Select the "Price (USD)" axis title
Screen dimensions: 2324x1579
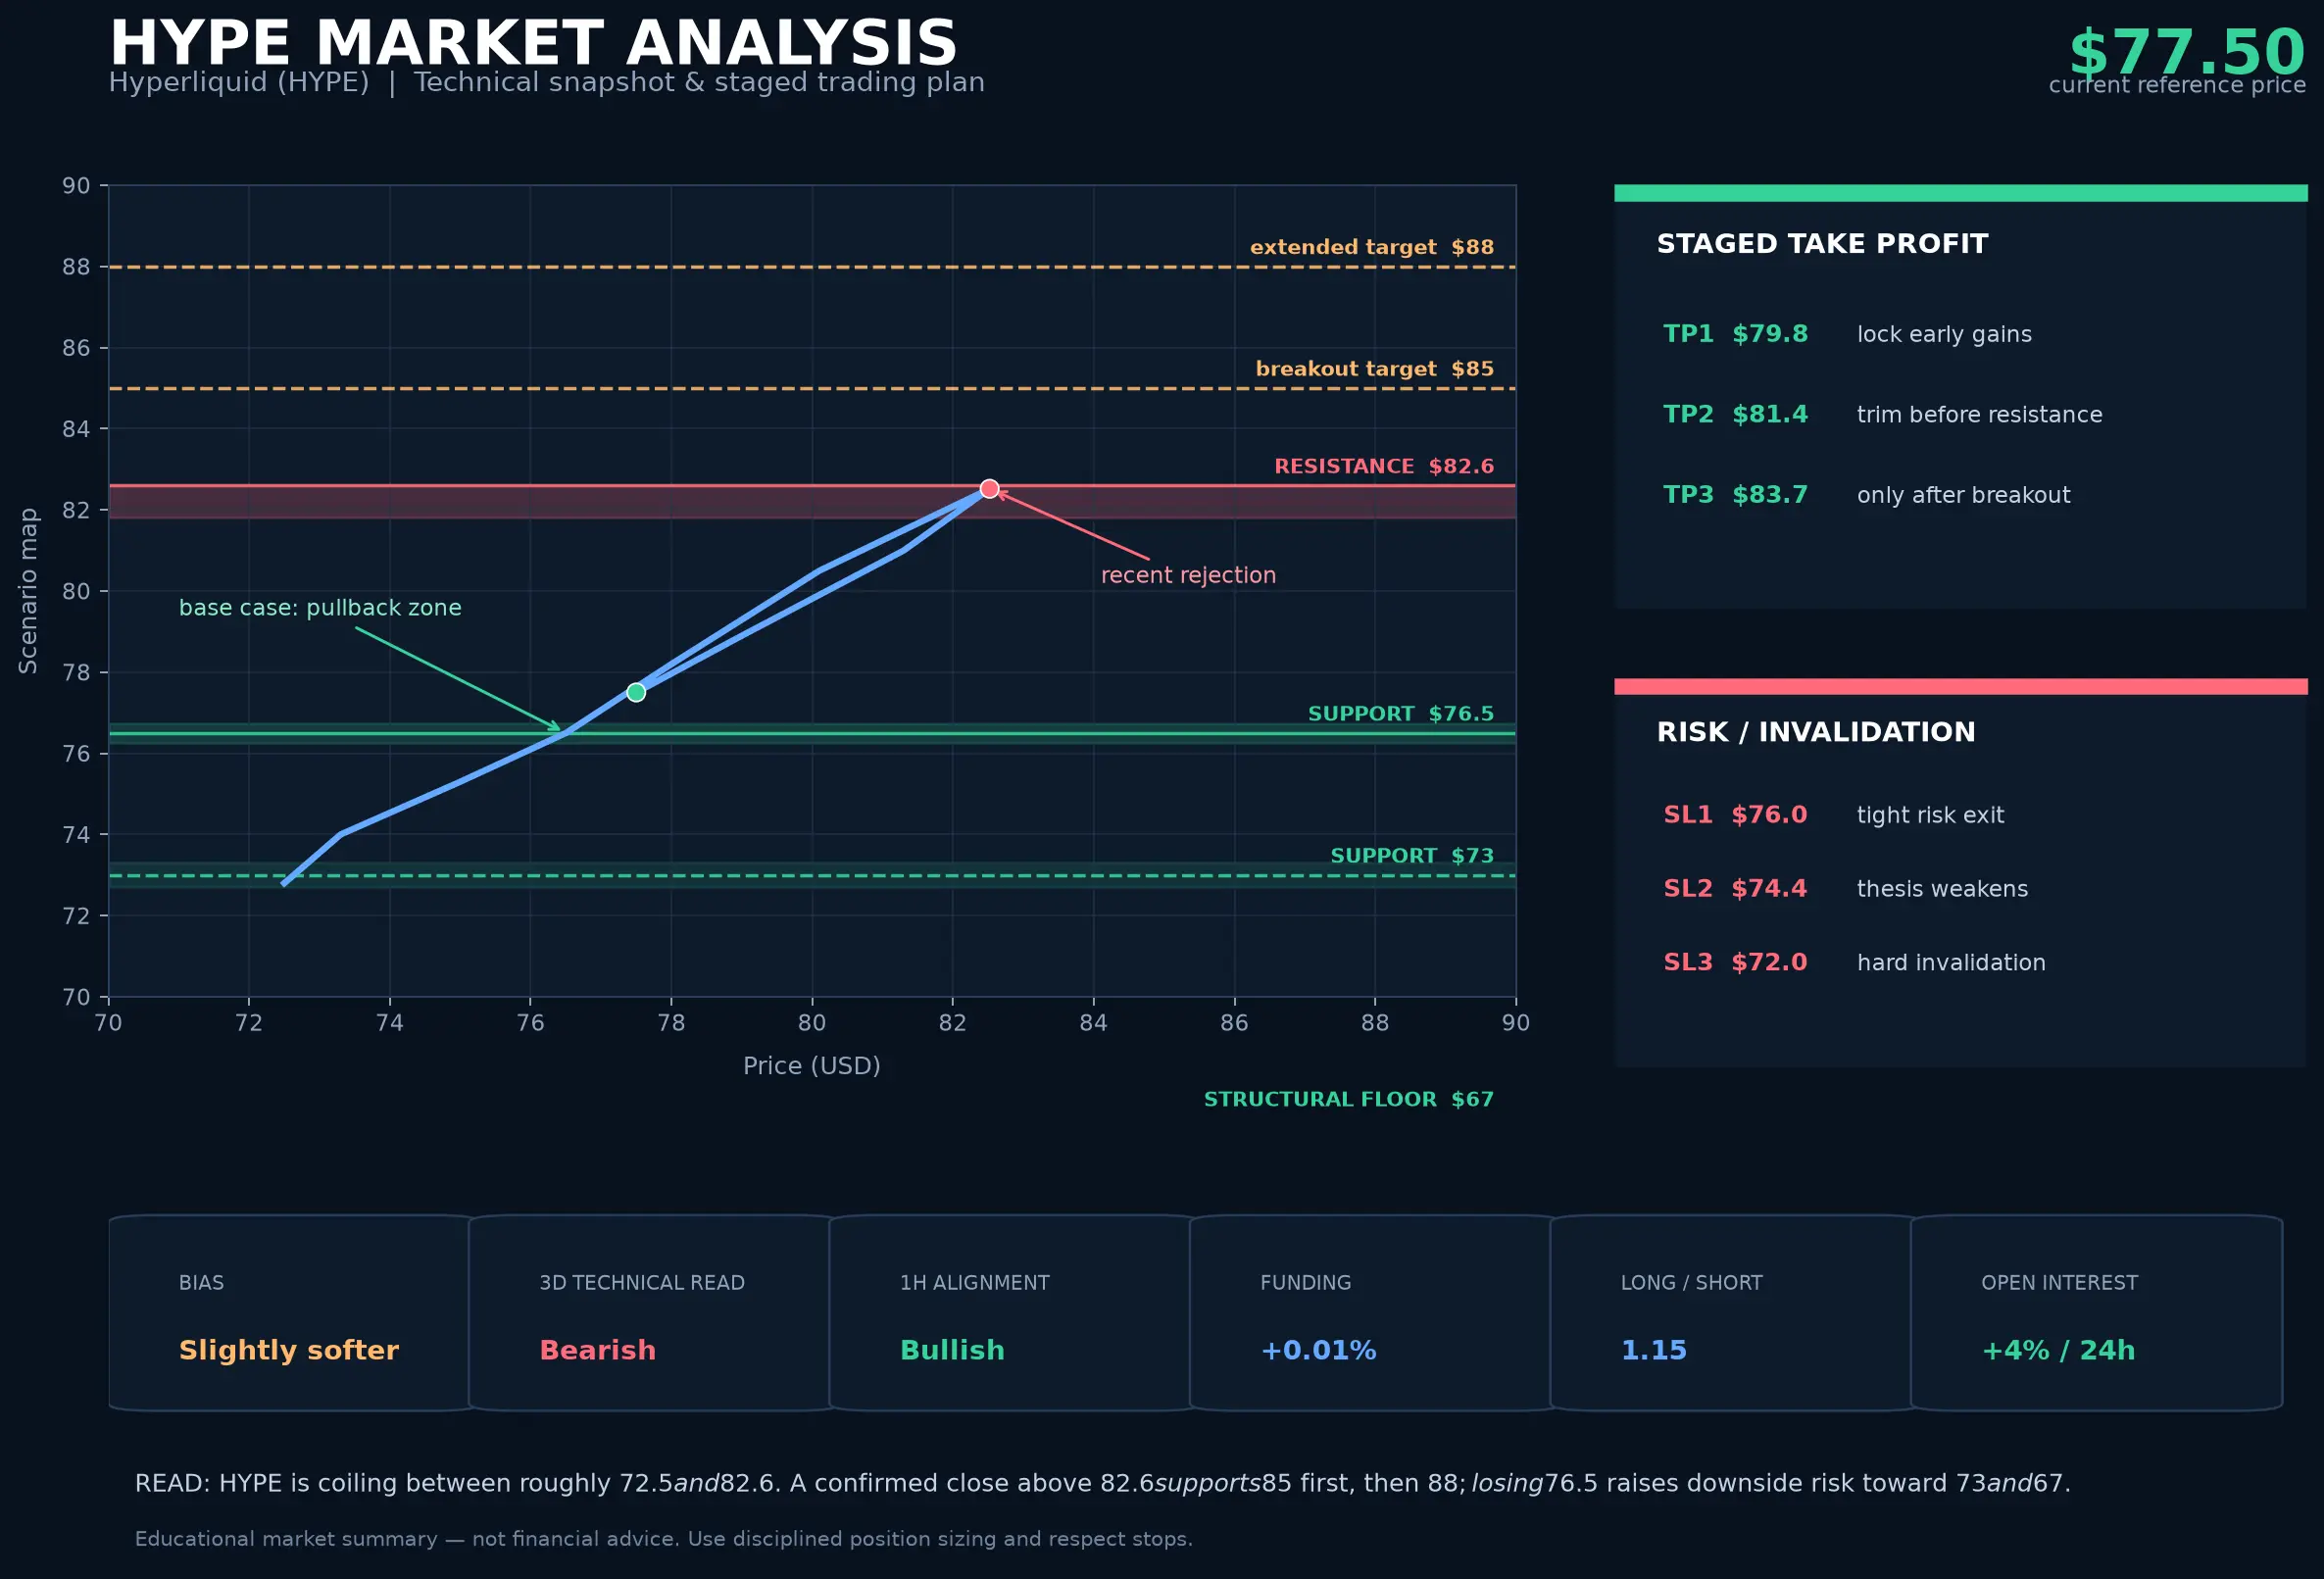[812, 1066]
